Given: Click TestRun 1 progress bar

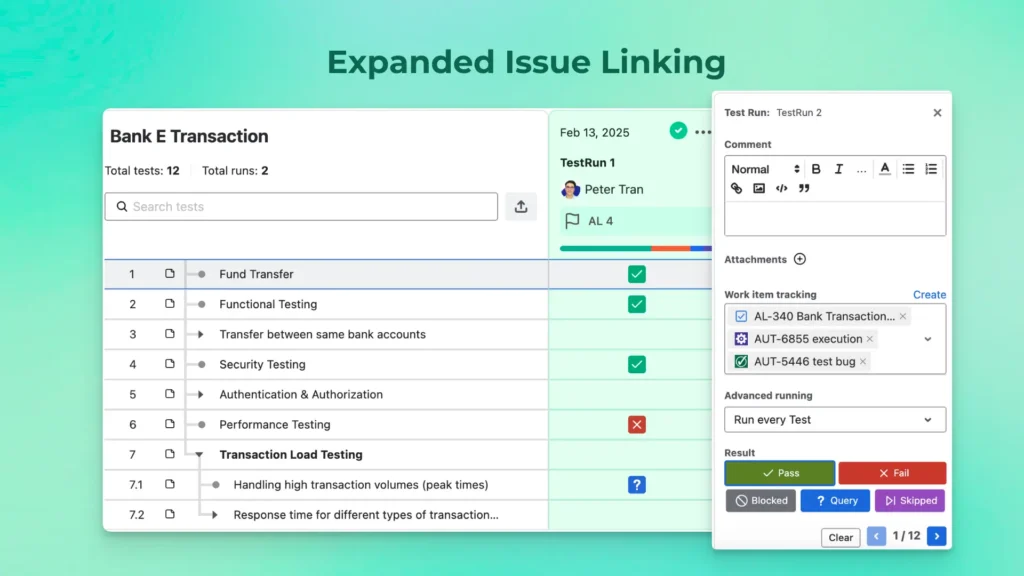Looking at the screenshot, I should 635,248.
